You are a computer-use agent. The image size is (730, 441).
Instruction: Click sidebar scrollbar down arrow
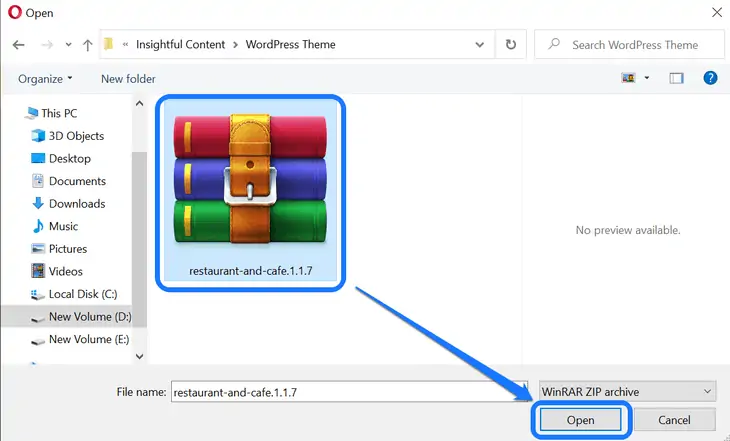tap(139, 356)
